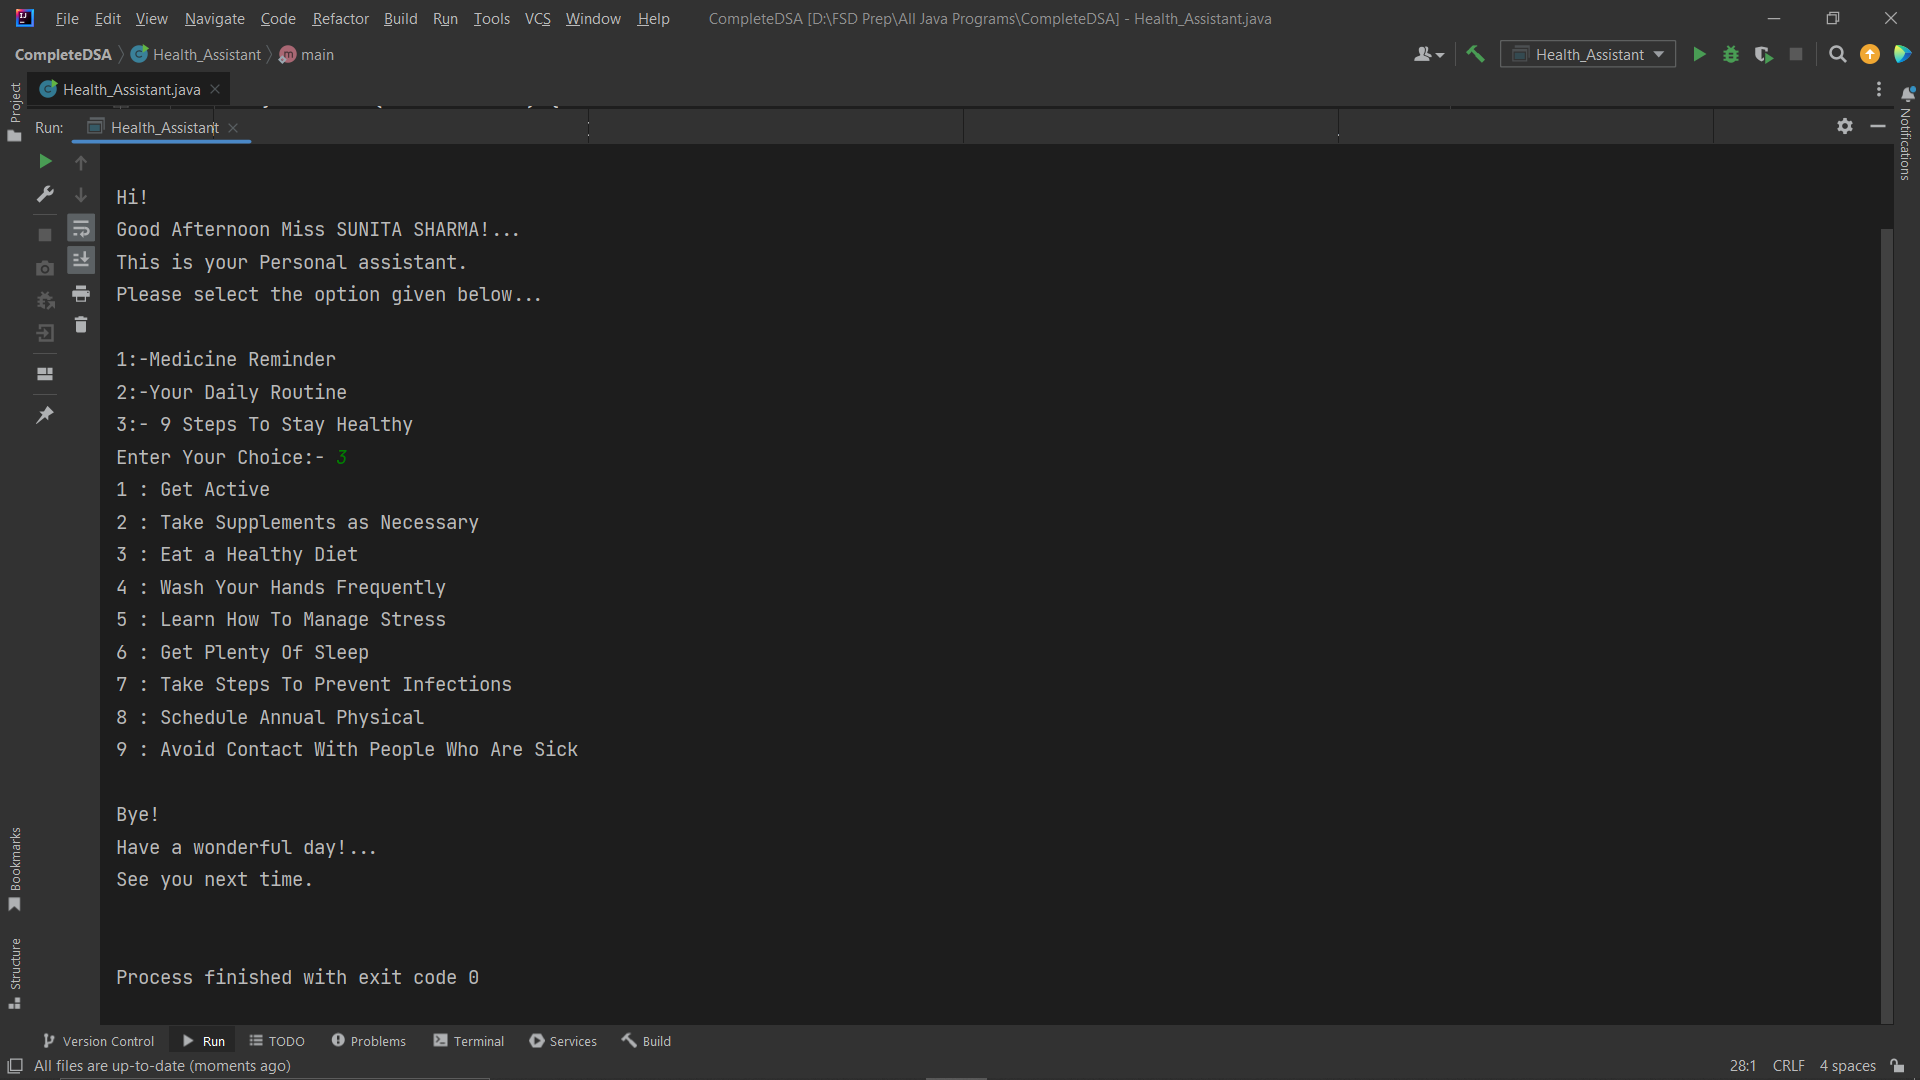
Task: Build the project with the hammer icon
Action: point(1475,55)
